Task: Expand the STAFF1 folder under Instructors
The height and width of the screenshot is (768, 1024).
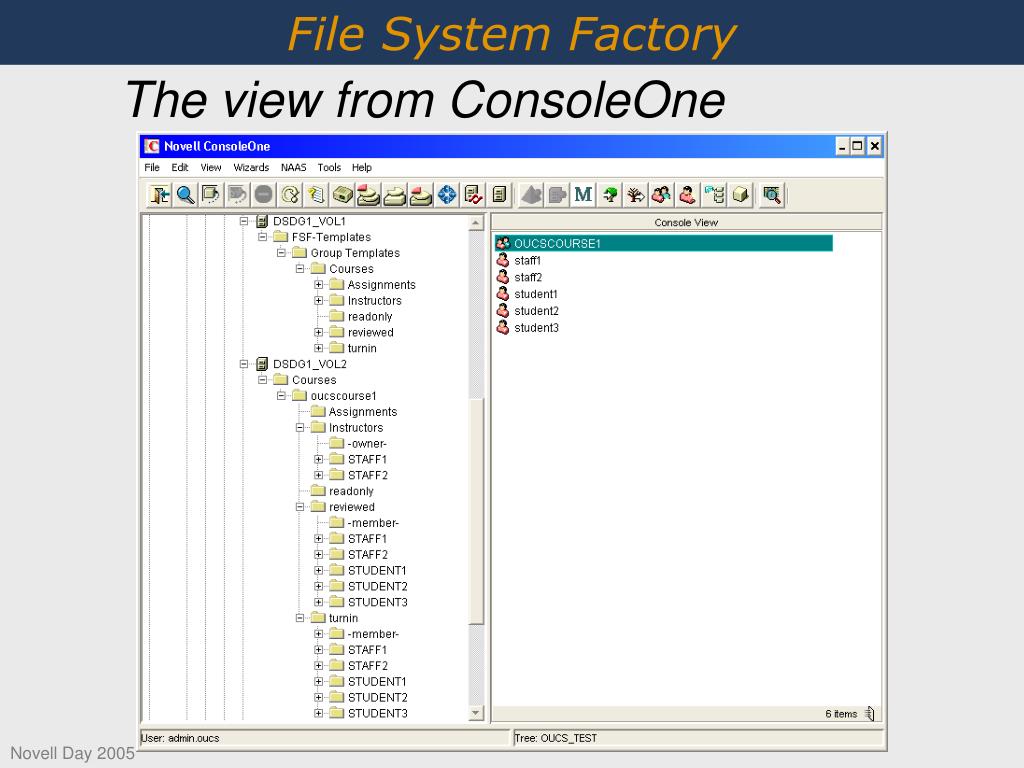Action: click(x=319, y=459)
